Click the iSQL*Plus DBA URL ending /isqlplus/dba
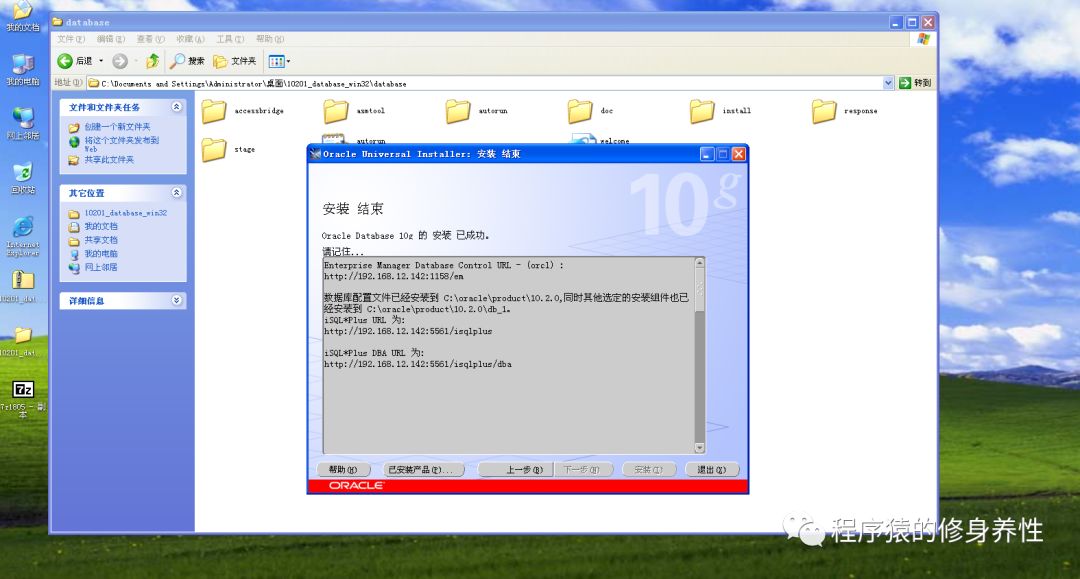This screenshot has width=1080, height=579. pos(417,364)
